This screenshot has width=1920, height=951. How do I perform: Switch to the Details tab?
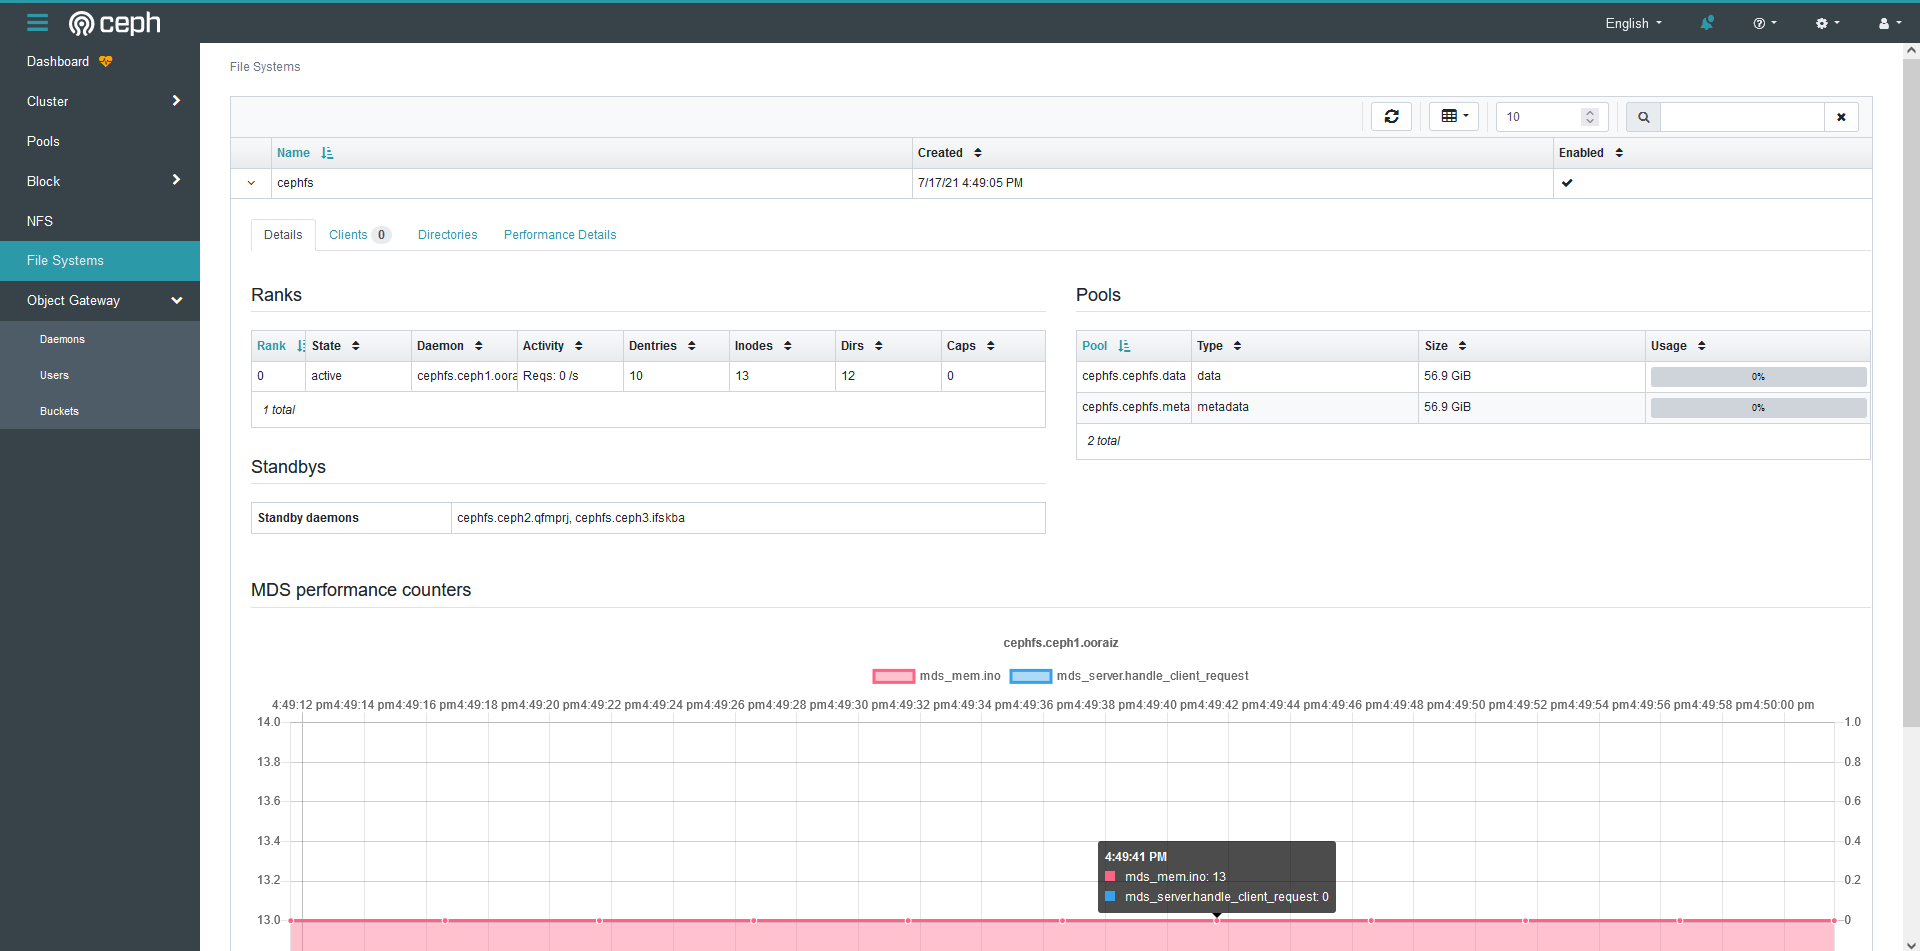point(283,235)
